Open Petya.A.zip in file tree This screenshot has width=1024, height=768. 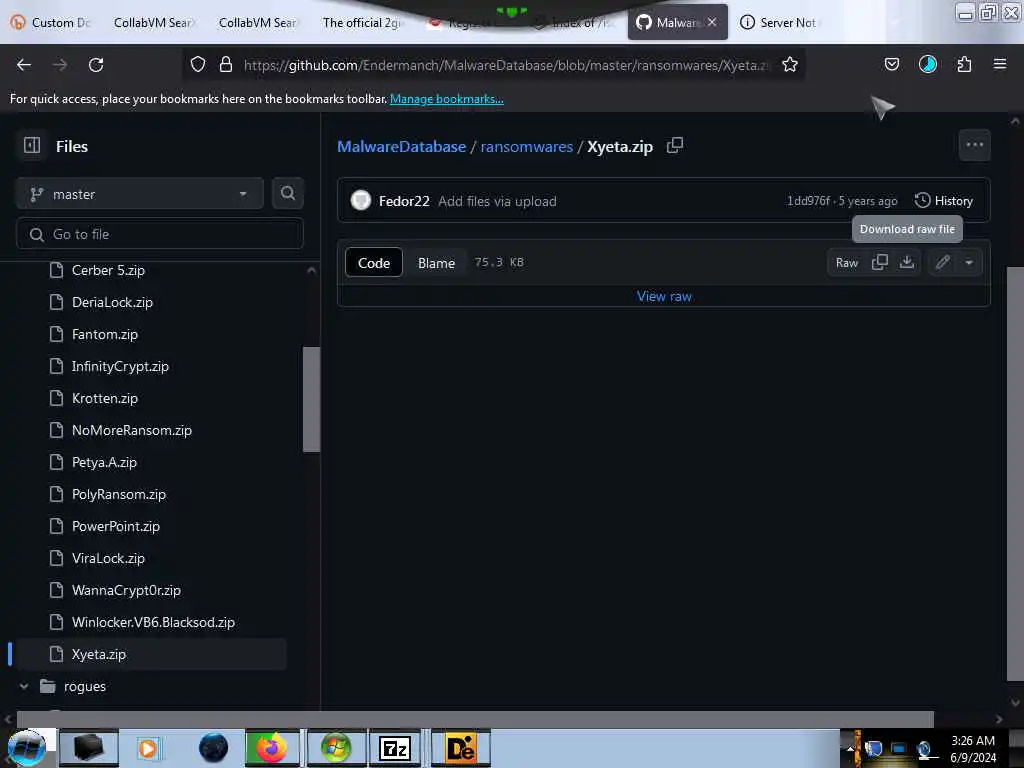coord(104,462)
